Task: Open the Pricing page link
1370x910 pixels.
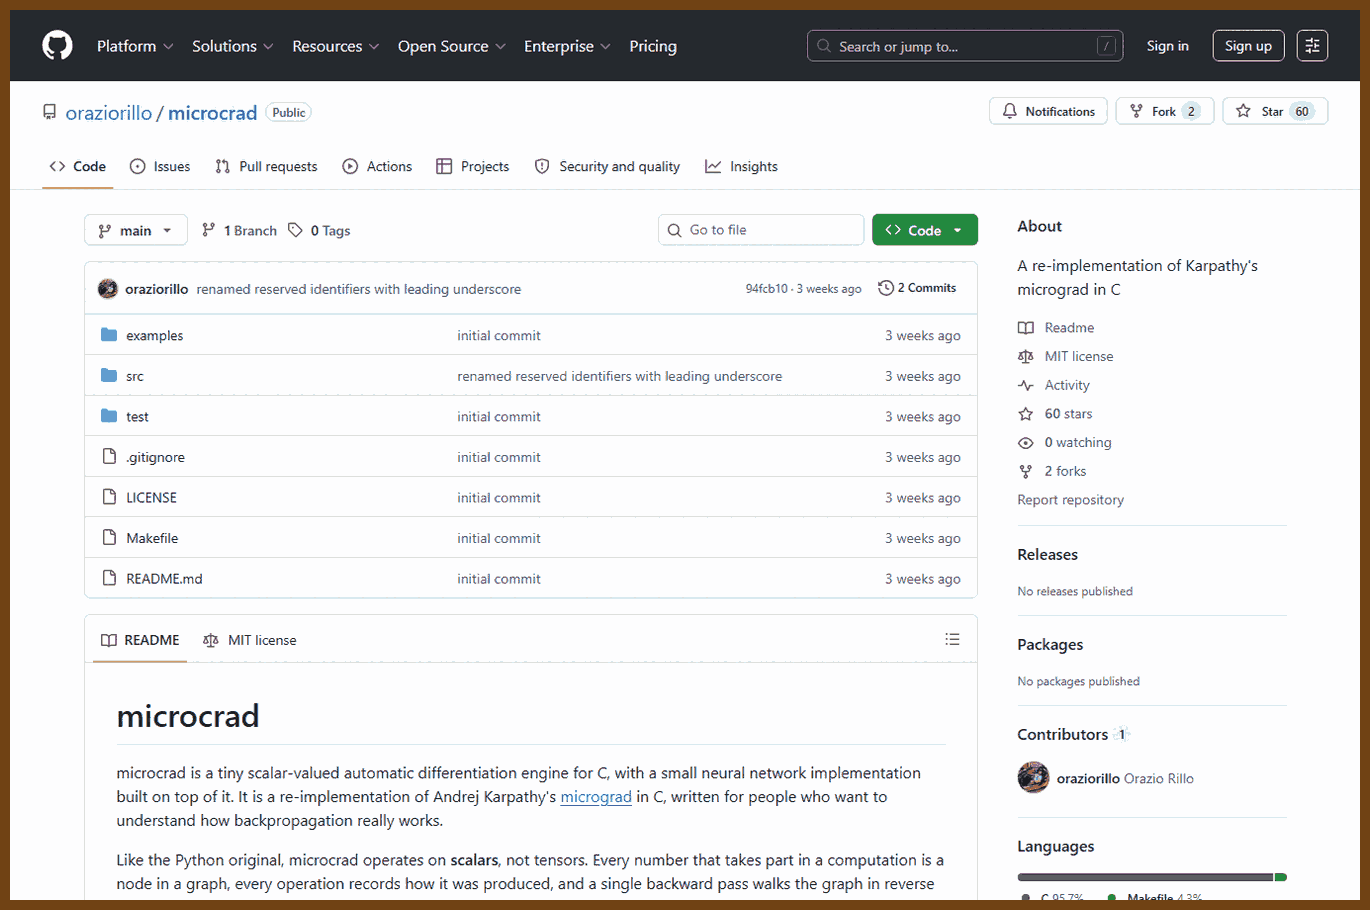Action: click(653, 46)
